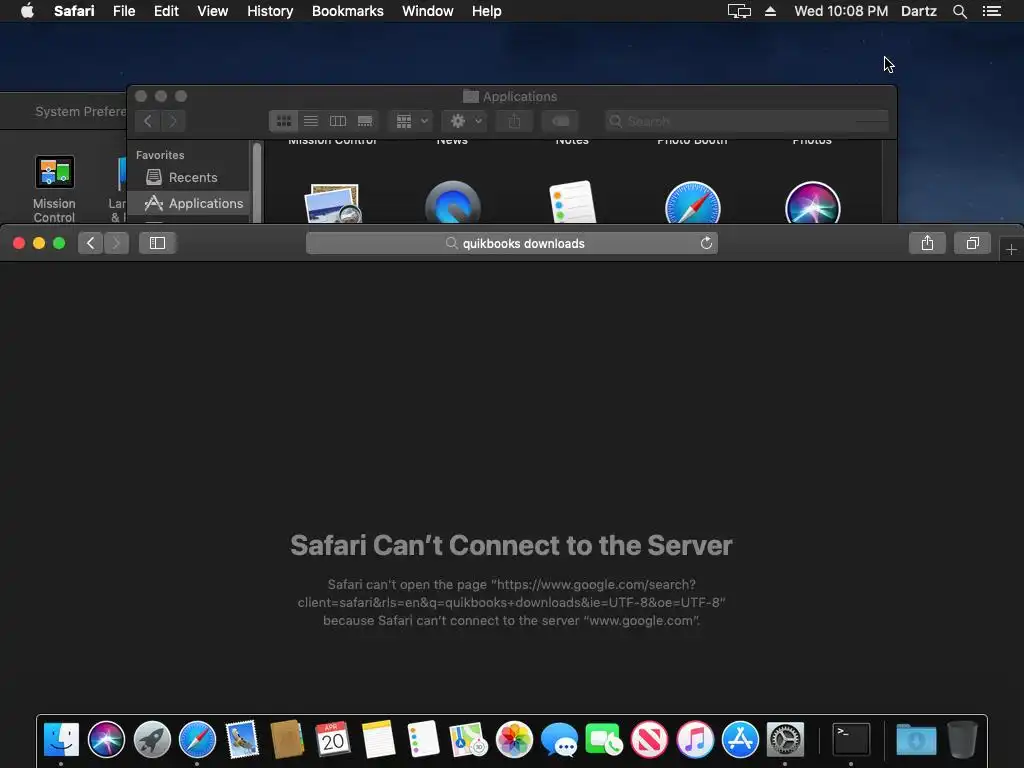Open Edit menu
This screenshot has height=768, width=1024.
[166, 11]
